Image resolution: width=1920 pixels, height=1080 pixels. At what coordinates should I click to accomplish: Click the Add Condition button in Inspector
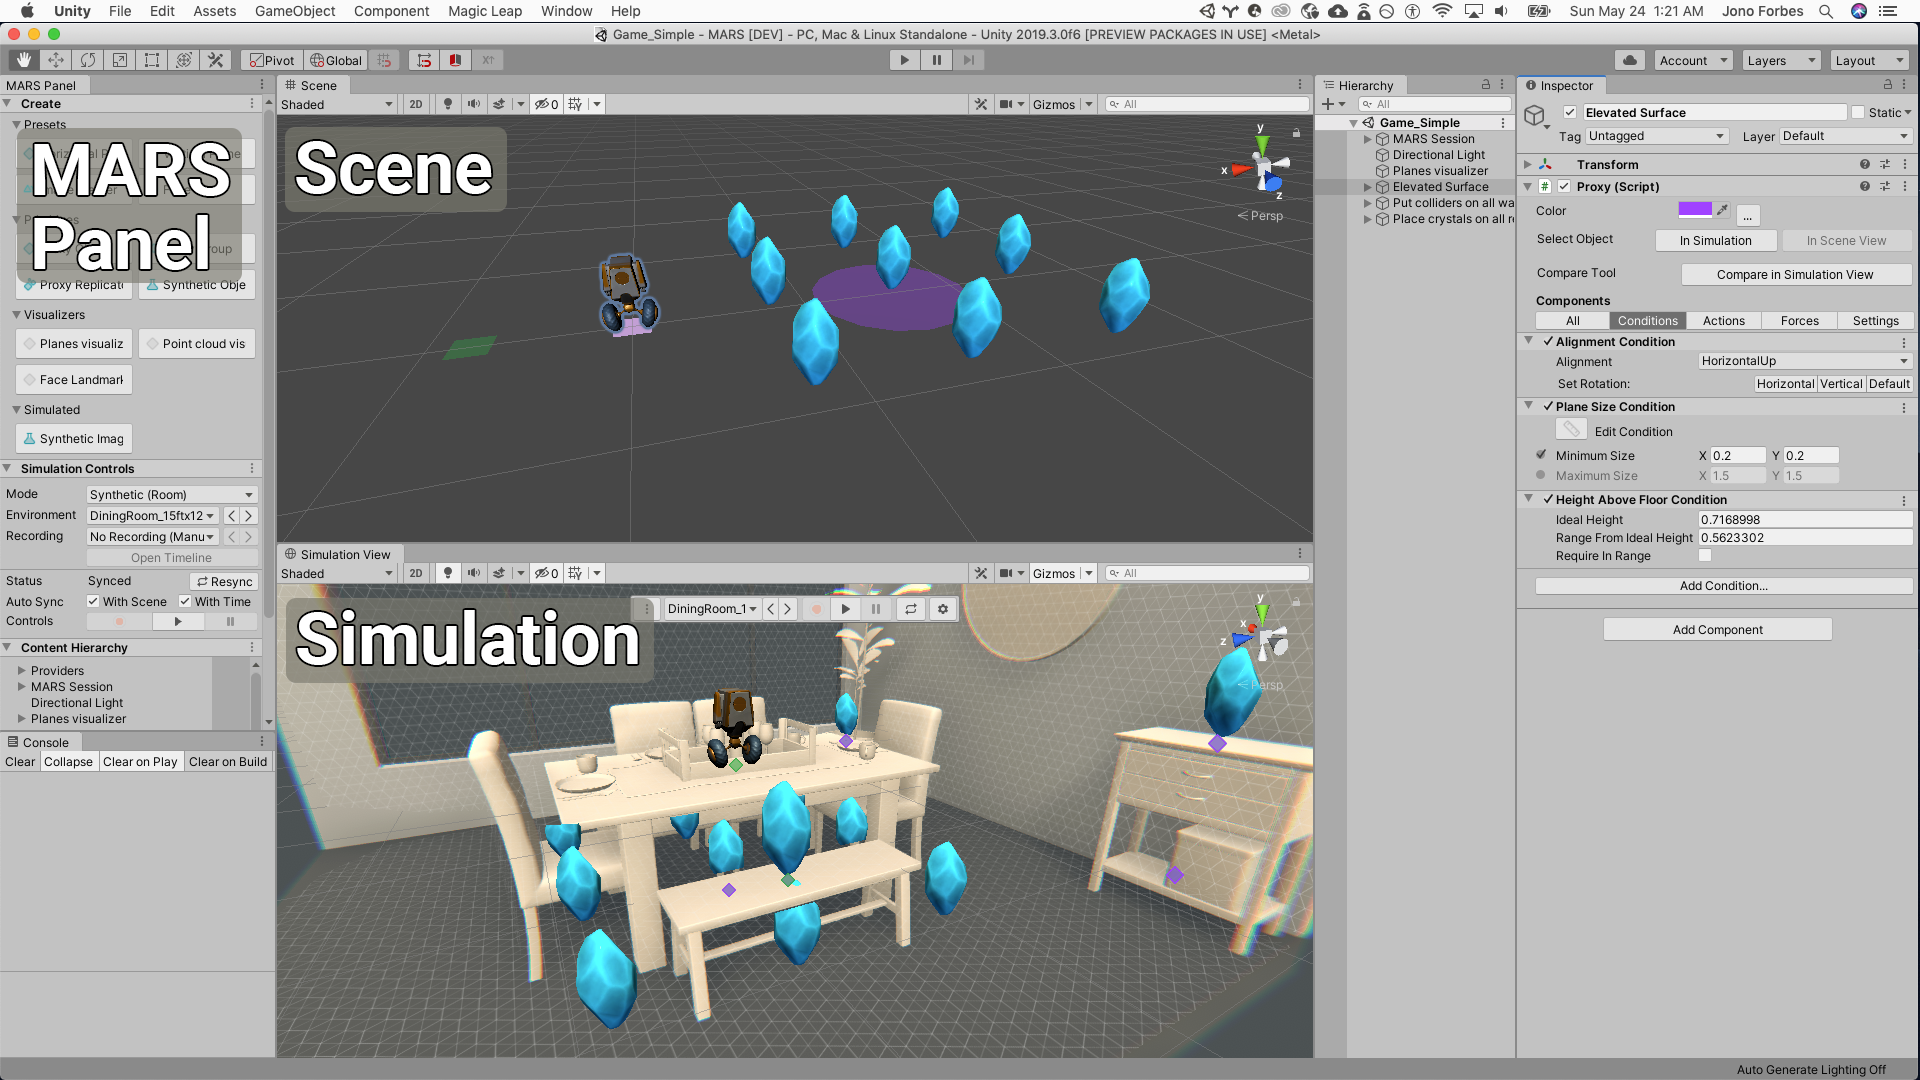(x=1717, y=585)
